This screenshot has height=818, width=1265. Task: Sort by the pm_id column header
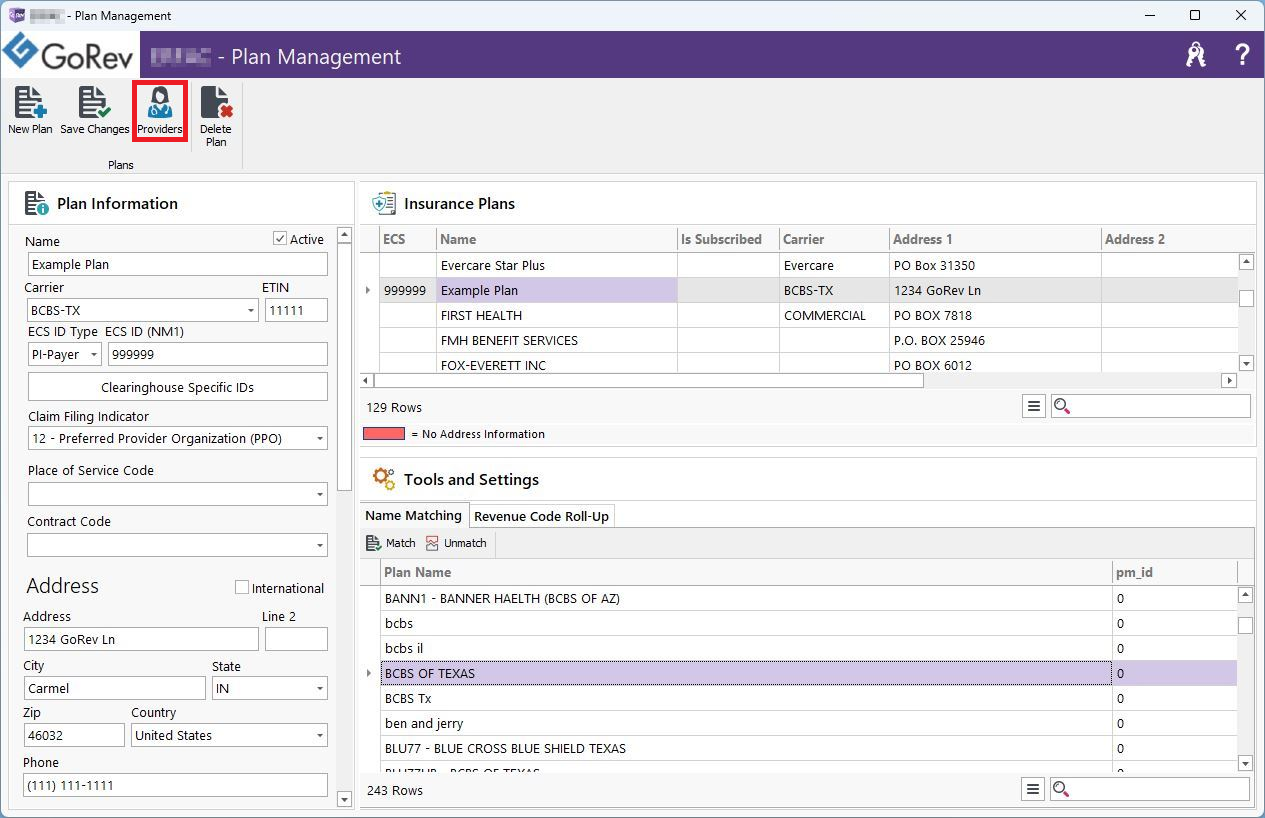click(x=1175, y=572)
